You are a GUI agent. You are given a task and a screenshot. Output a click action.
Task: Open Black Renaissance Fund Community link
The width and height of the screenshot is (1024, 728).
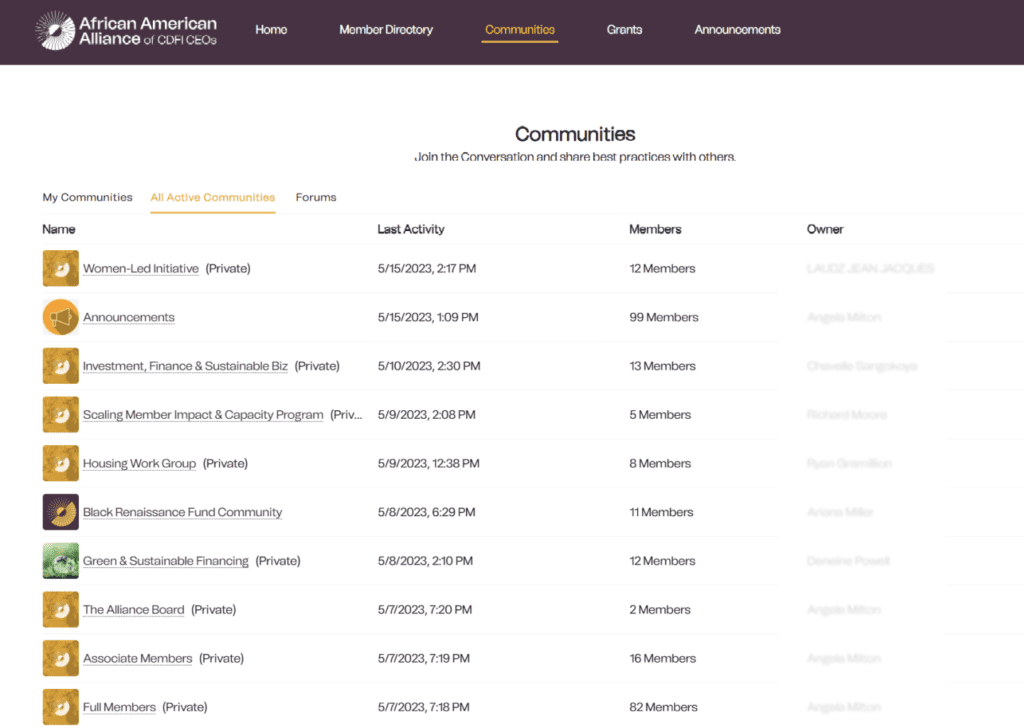[x=183, y=512]
